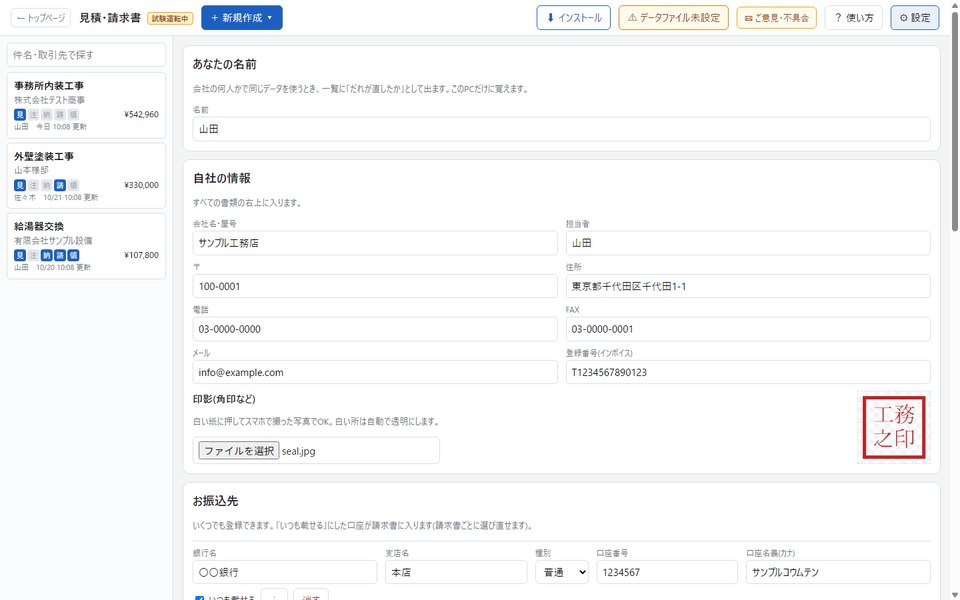Click the インストール button
The height and width of the screenshot is (600, 960).
click(x=574, y=18)
